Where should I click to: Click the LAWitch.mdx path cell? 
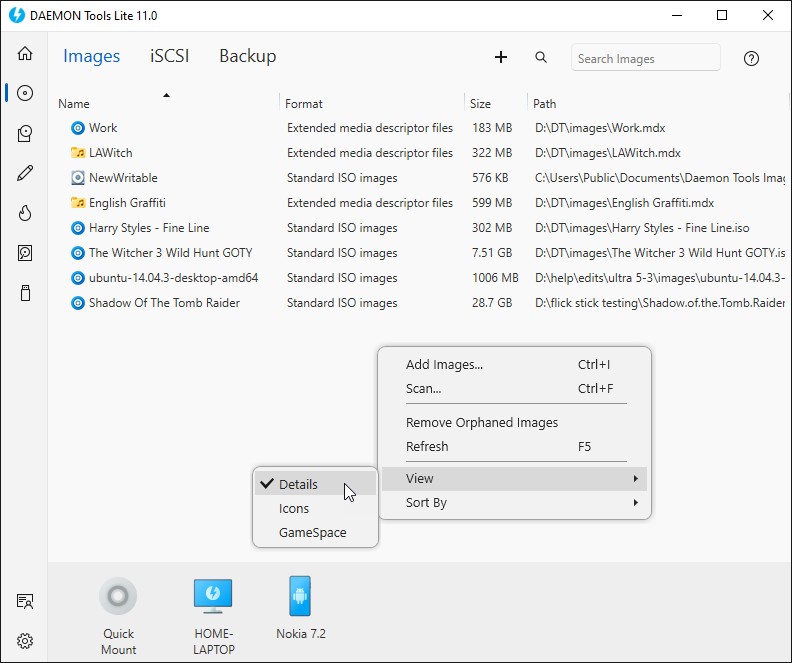pos(608,152)
